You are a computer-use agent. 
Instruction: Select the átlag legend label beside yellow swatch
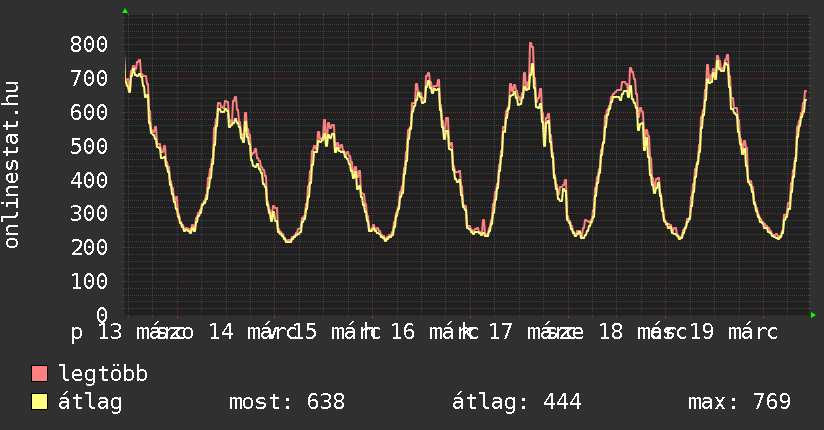pyautogui.click(x=90, y=402)
